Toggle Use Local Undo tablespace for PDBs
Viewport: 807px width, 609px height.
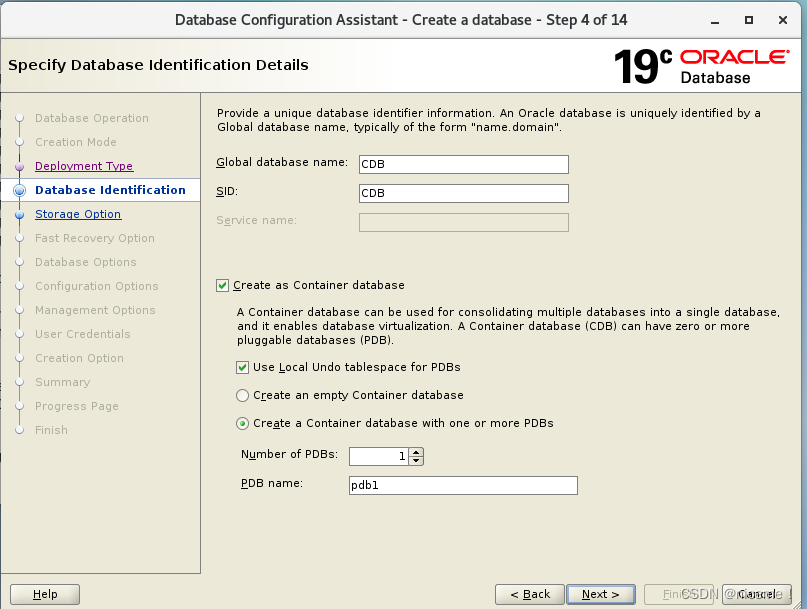tap(242, 368)
